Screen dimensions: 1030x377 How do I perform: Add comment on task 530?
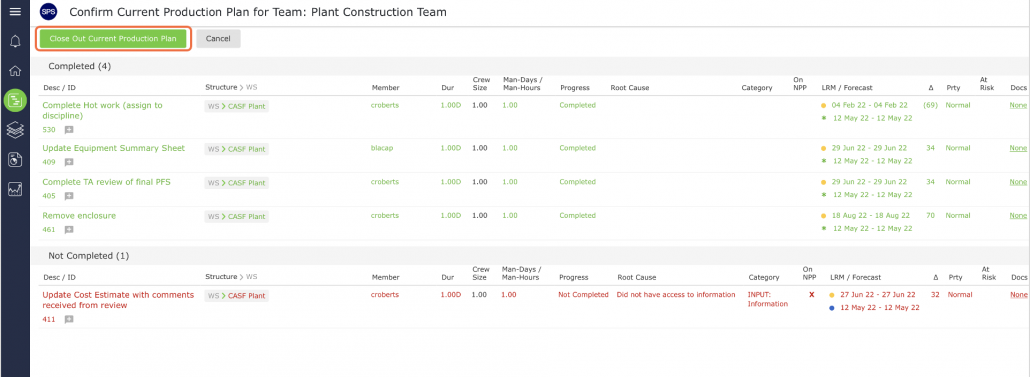pyautogui.click(x=69, y=130)
